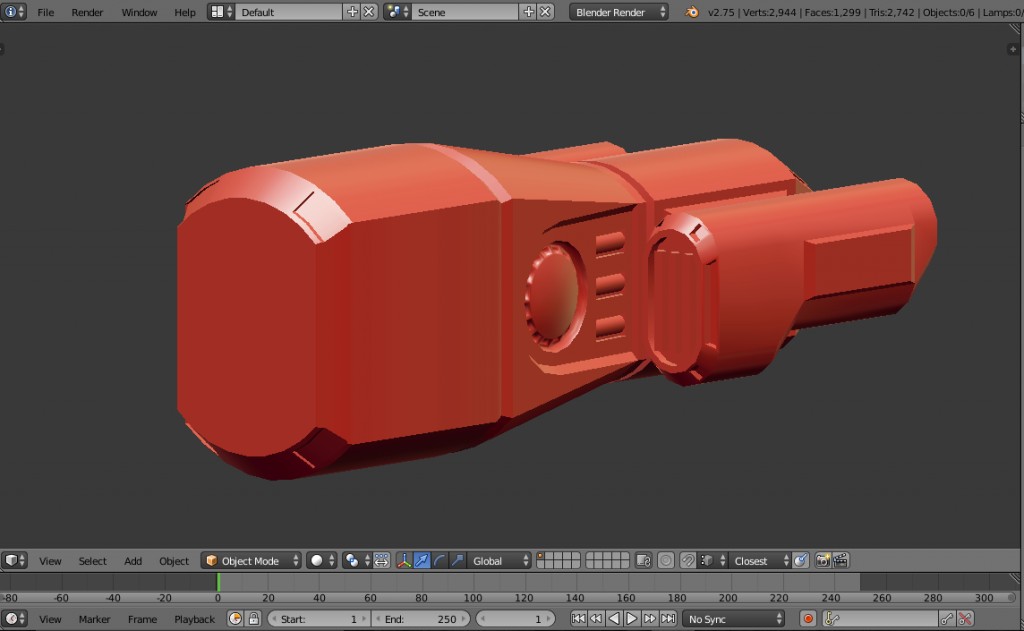This screenshot has height=631, width=1024.
Task: Click the current frame number field
Action: 514,619
